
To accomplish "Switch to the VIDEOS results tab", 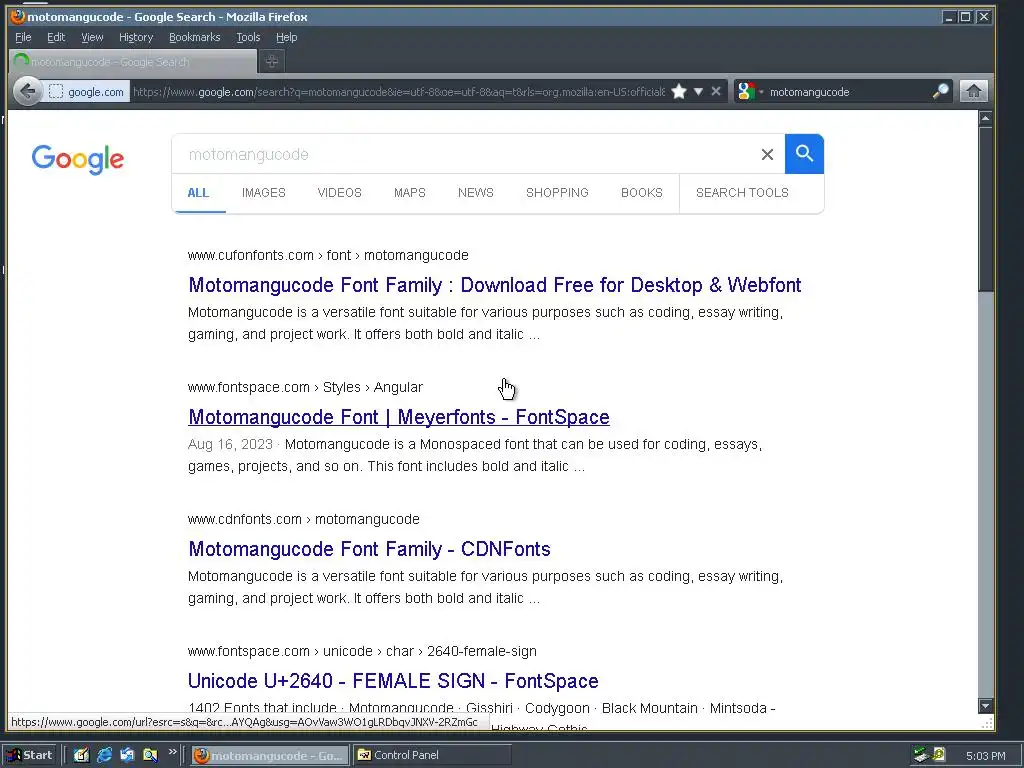I will pos(340,193).
